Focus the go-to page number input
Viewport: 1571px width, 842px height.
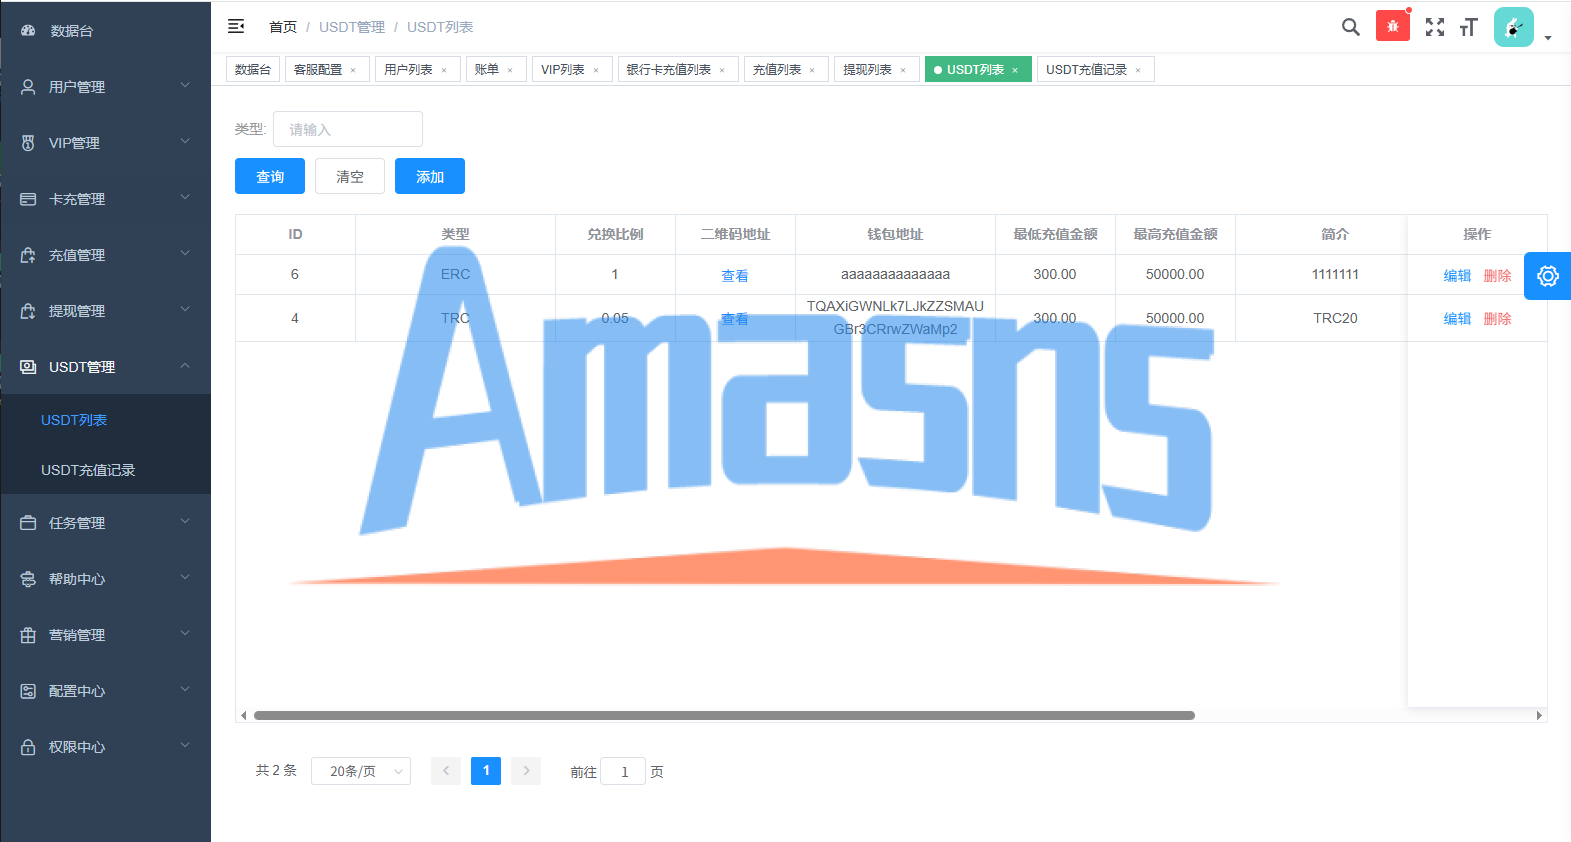tap(623, 771)
